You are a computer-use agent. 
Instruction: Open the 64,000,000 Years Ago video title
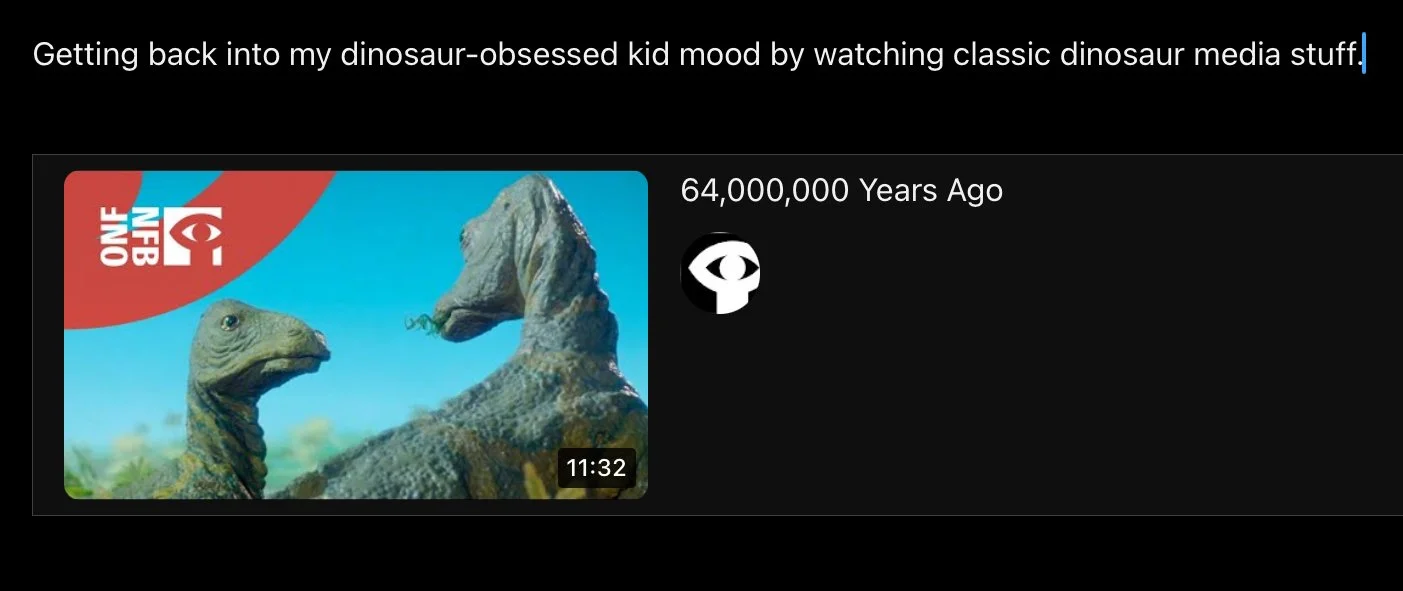pos(841,190)
